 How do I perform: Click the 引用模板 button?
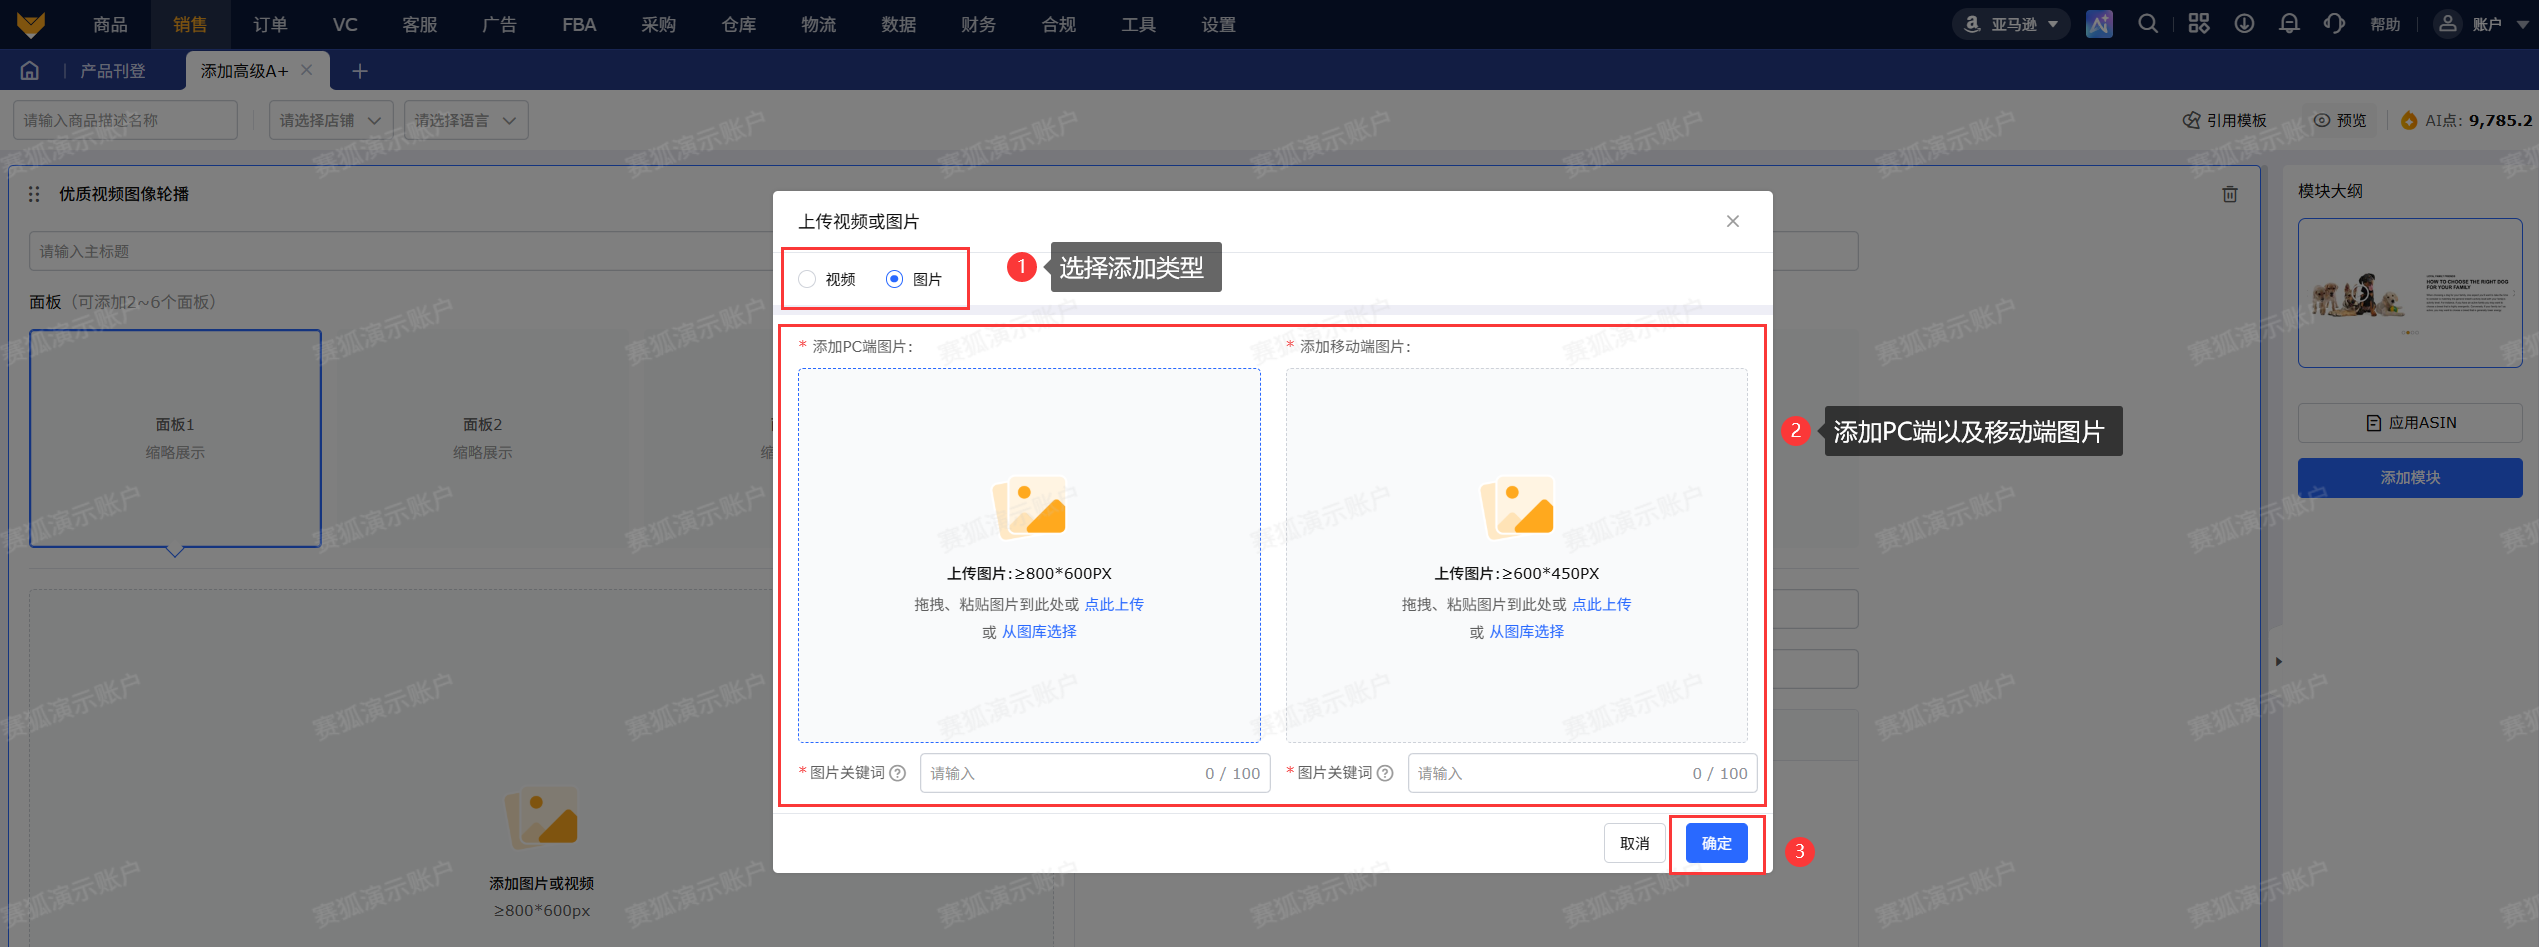pos(2224,120)
